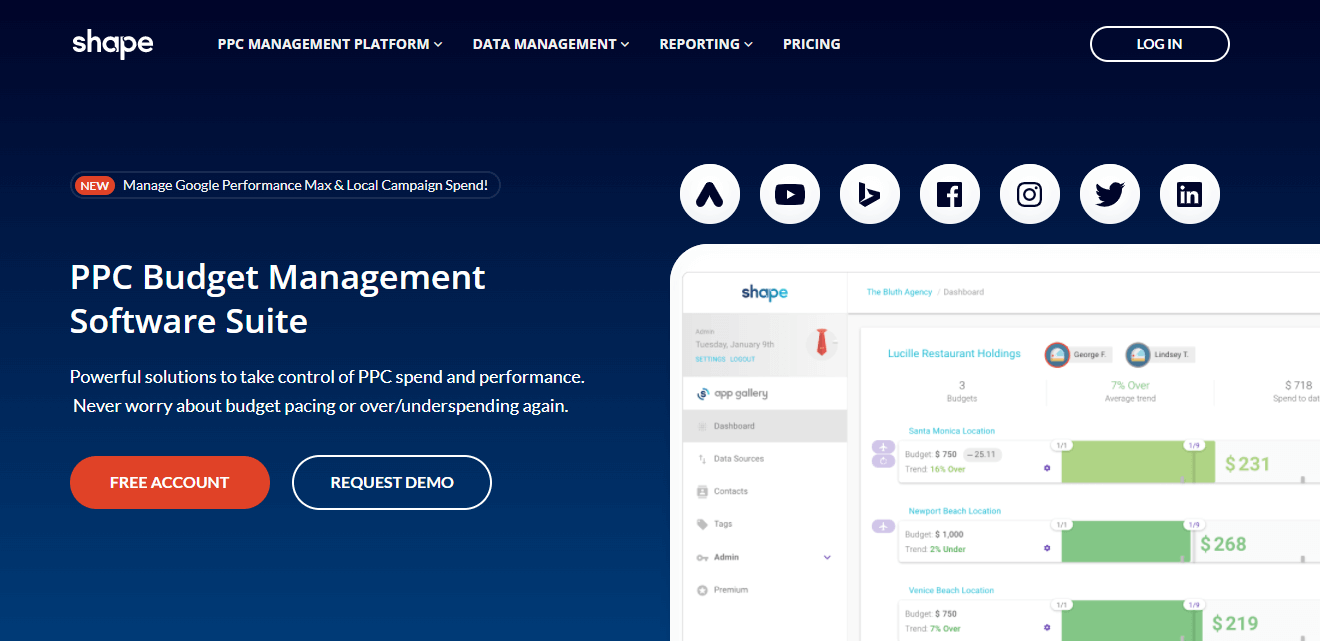Open Newport Beach Location link
The width and height of the screenshot is (1320, 641).
pyautogui.click(x=955, y=511)
